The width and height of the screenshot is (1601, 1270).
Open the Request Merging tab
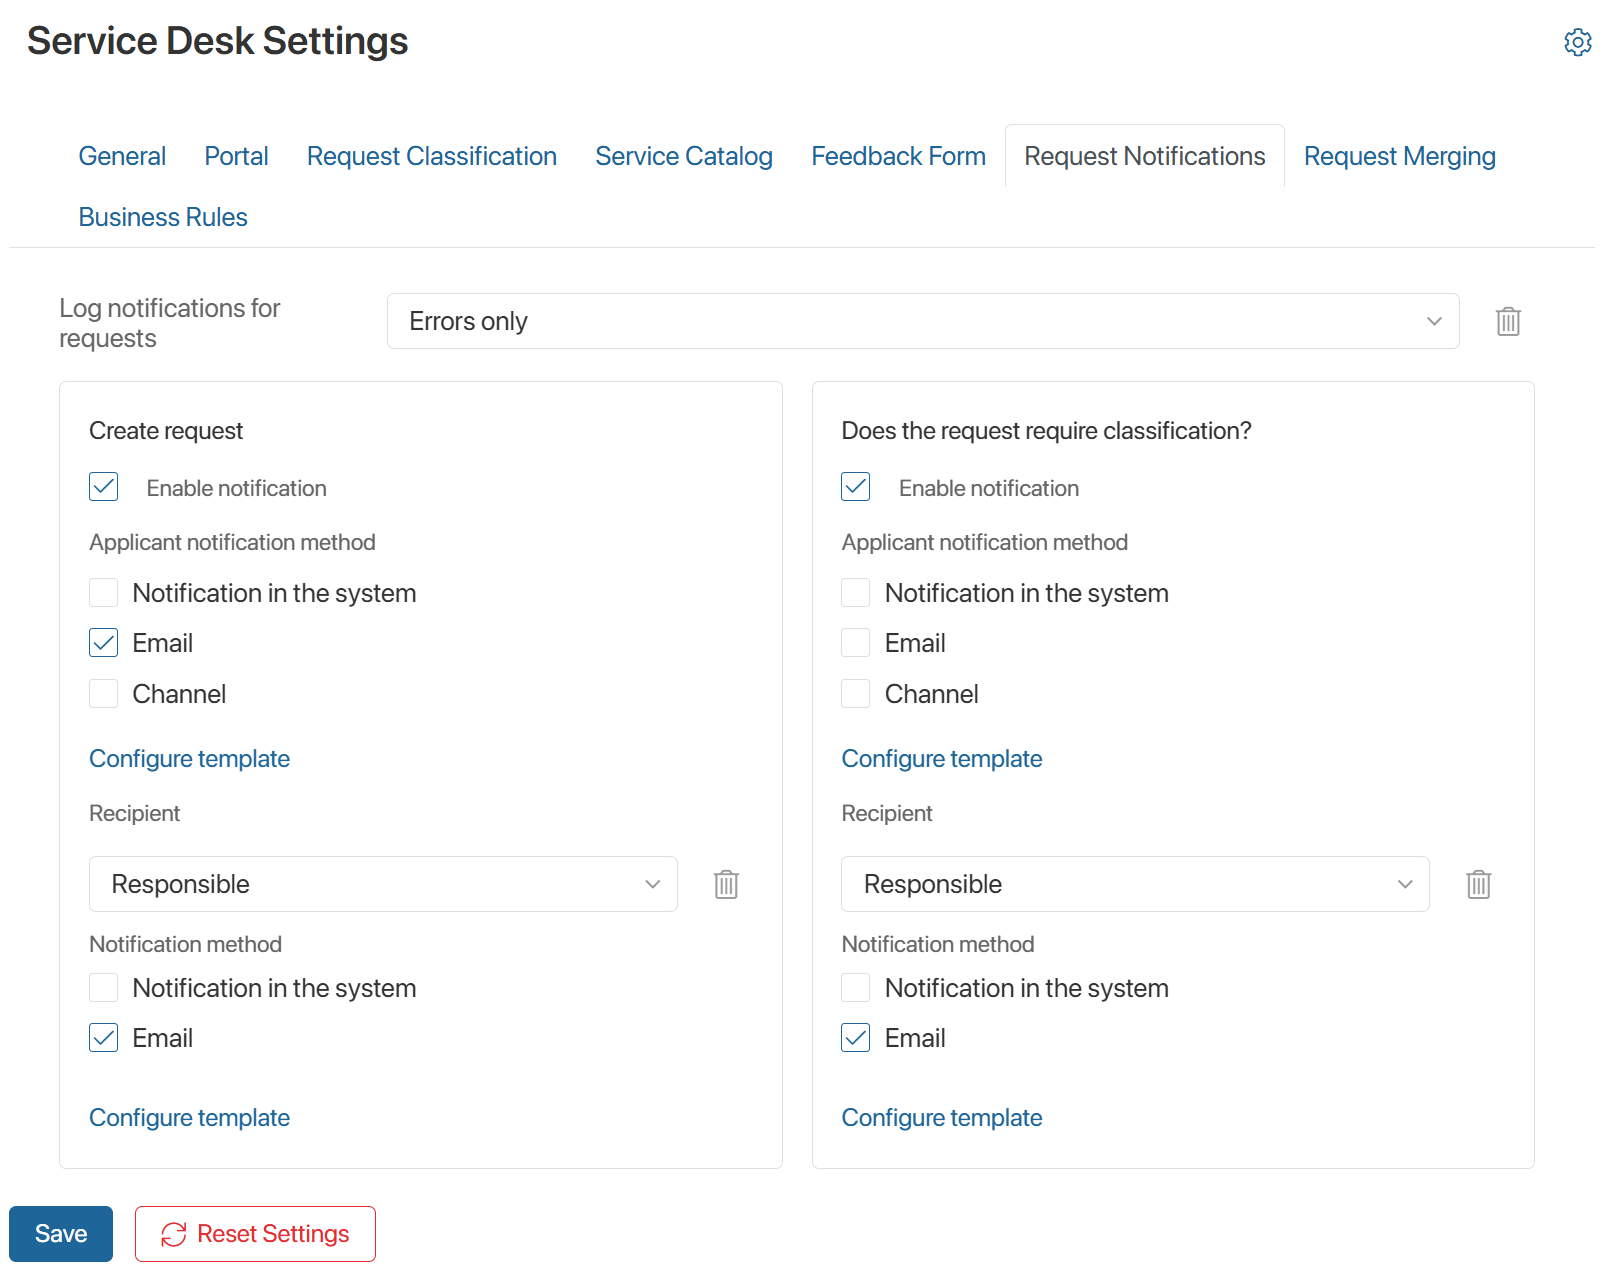click(1400, 156)
